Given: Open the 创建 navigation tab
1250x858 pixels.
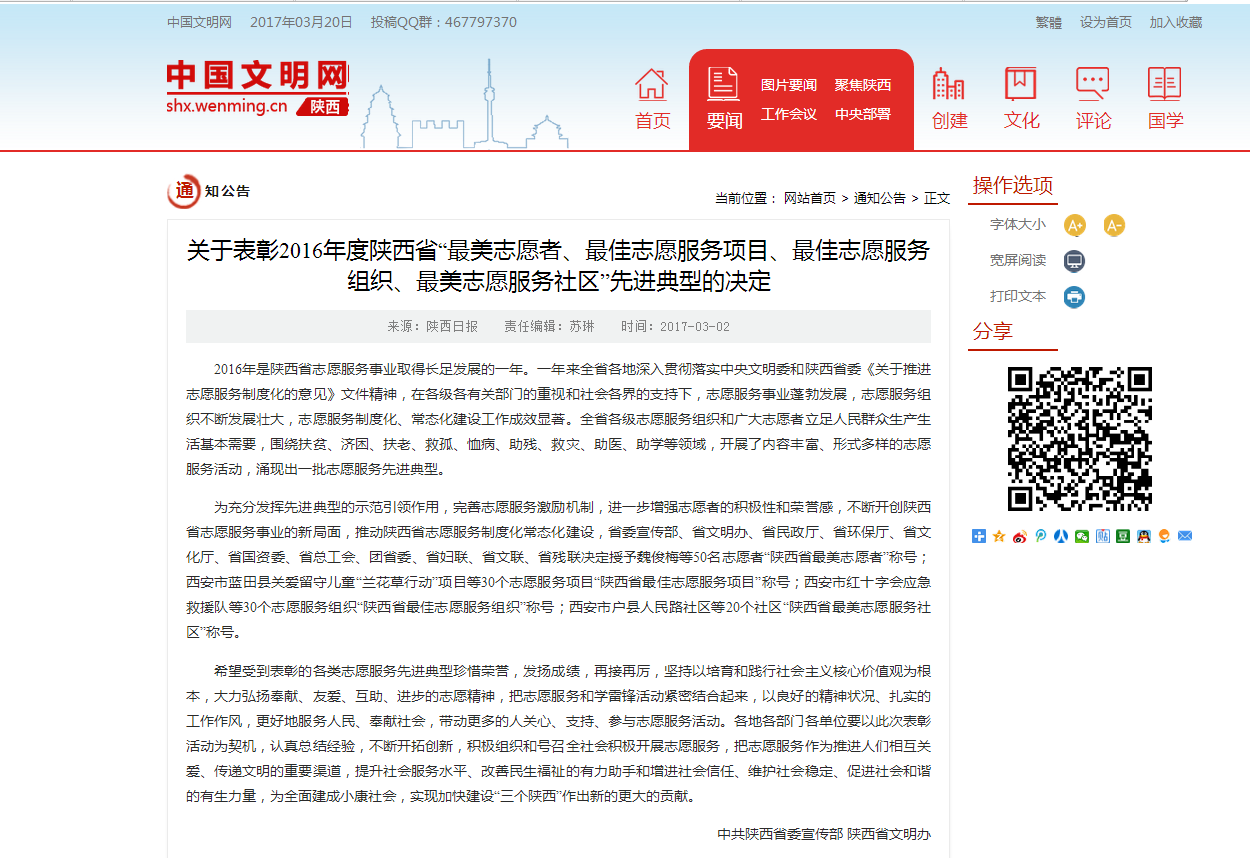Looking at the screenshot, I should (x=949, y=99).
